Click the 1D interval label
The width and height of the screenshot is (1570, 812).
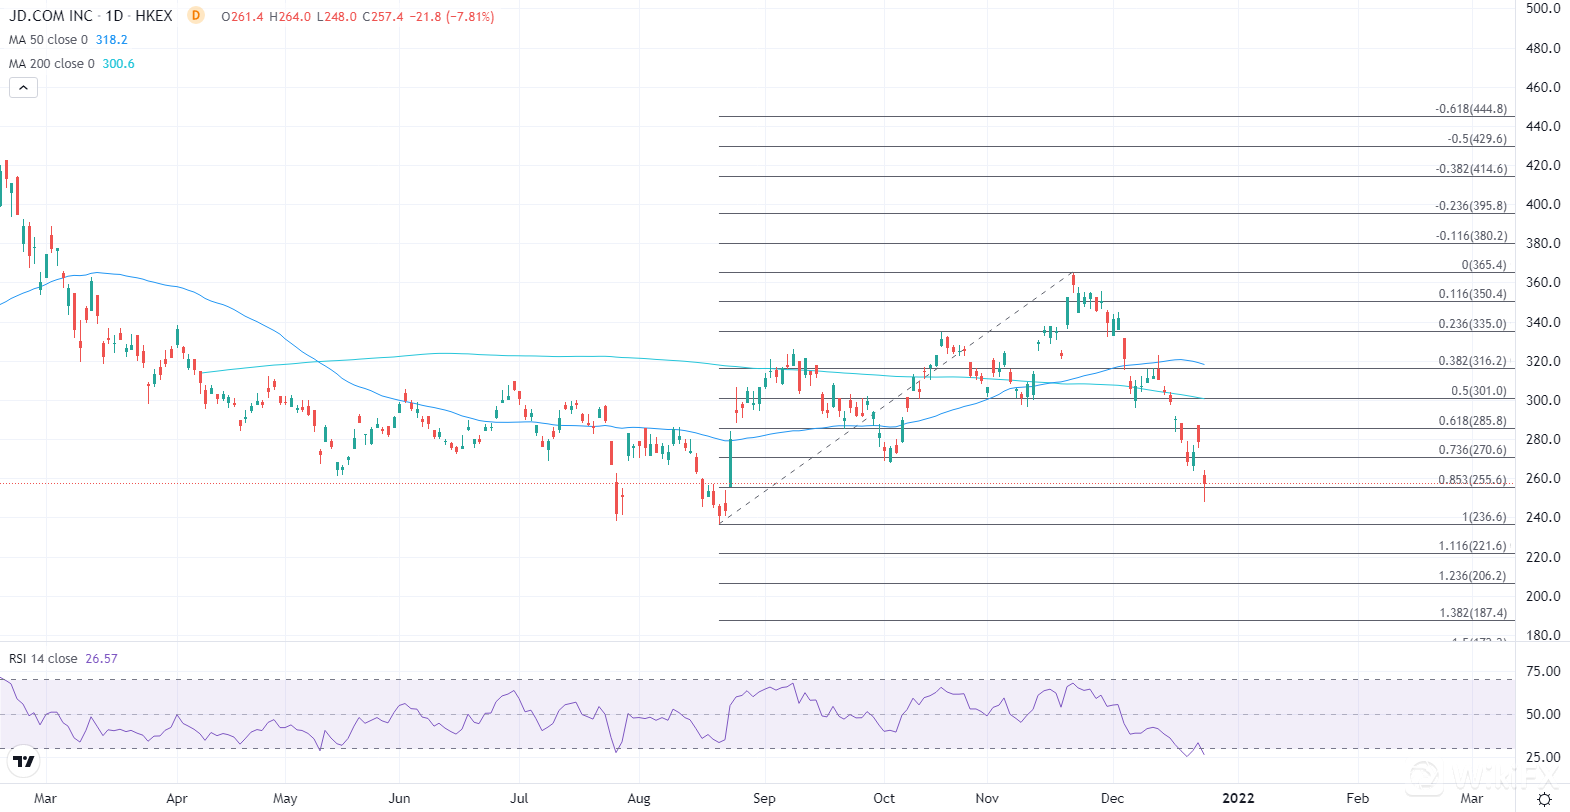114,16
